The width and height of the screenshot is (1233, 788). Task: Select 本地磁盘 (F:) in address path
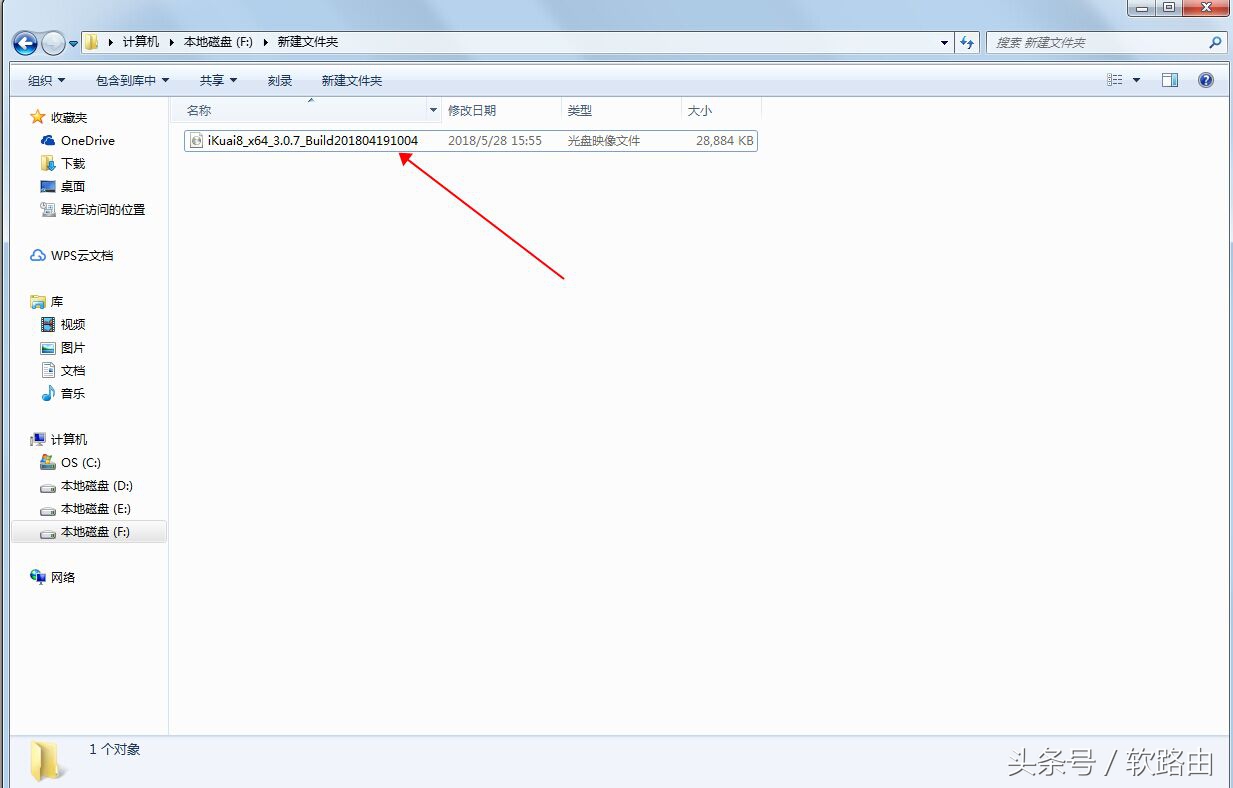tap(219, 42)
